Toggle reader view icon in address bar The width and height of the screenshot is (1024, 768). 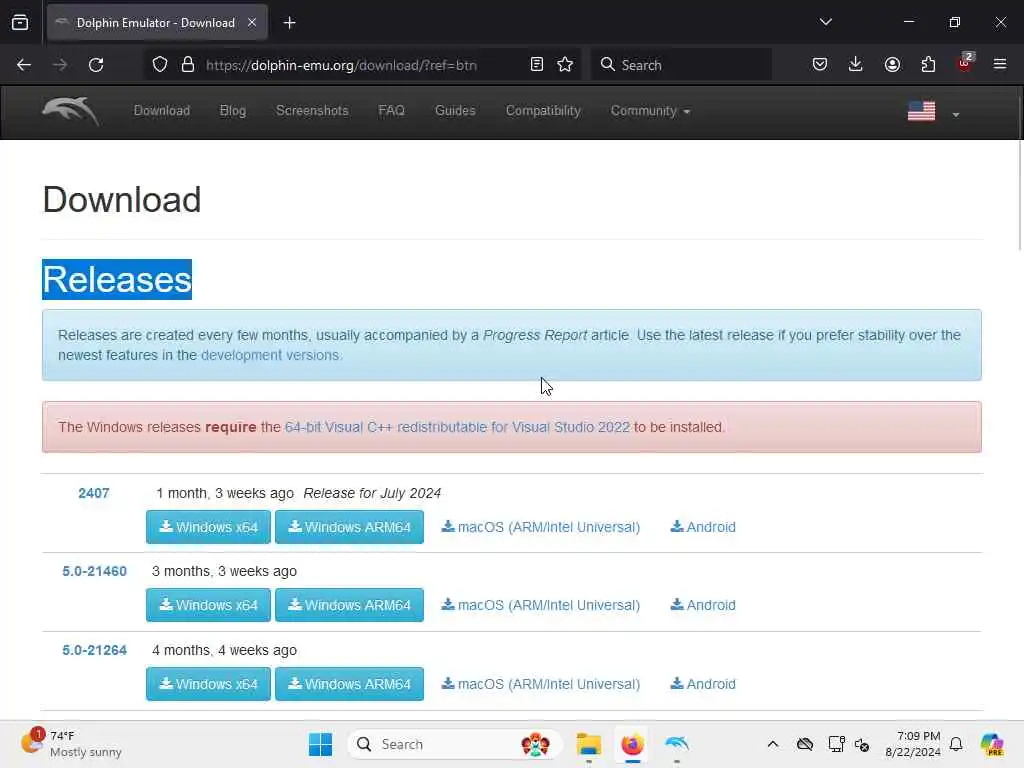coord(537,65)
